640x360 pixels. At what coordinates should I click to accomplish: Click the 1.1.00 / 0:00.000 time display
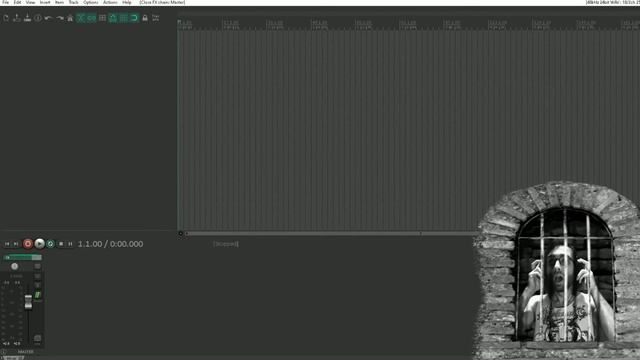pyautogui.click(x=110, y=244)
